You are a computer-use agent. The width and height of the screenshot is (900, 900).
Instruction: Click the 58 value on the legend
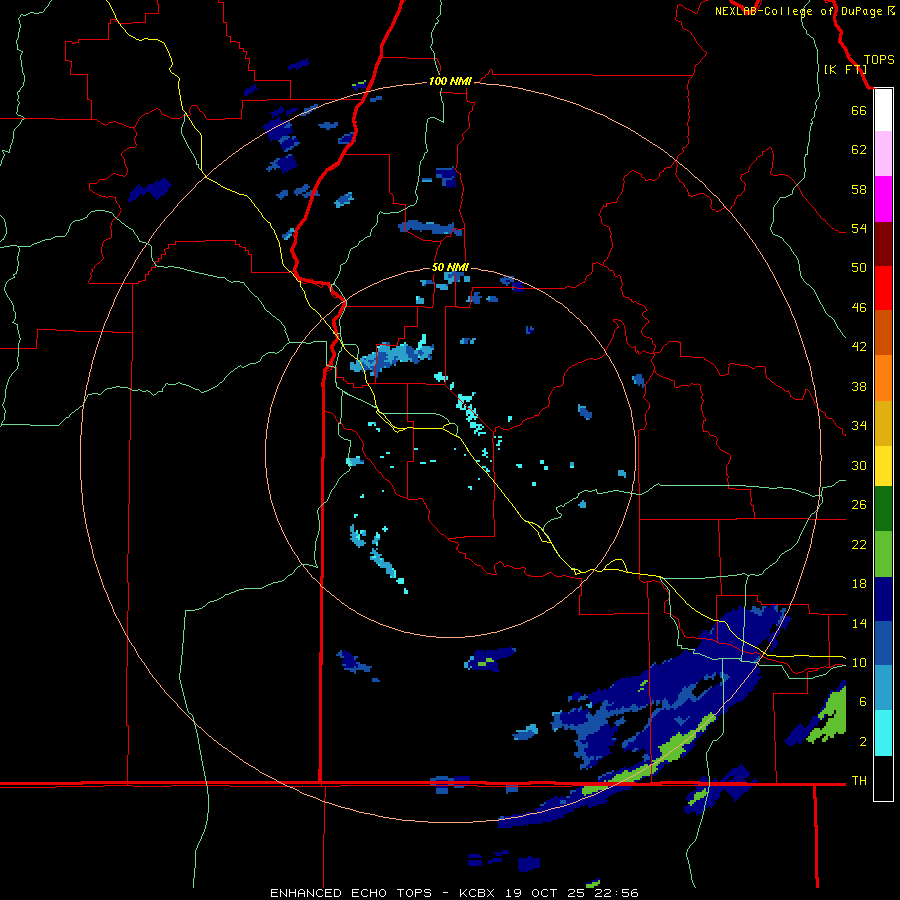pyautogui.click(x=859, y=189)
